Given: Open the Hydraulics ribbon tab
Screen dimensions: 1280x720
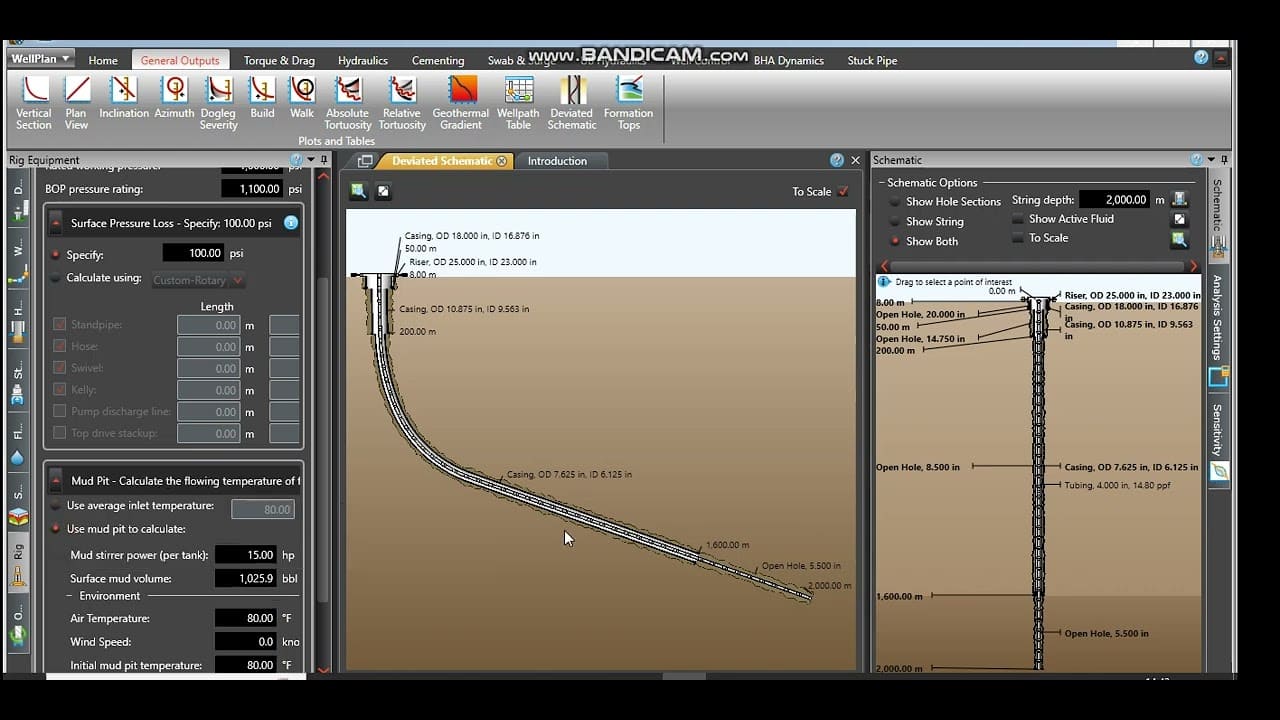Looking at the screenshot, I should tap(363, 60).
